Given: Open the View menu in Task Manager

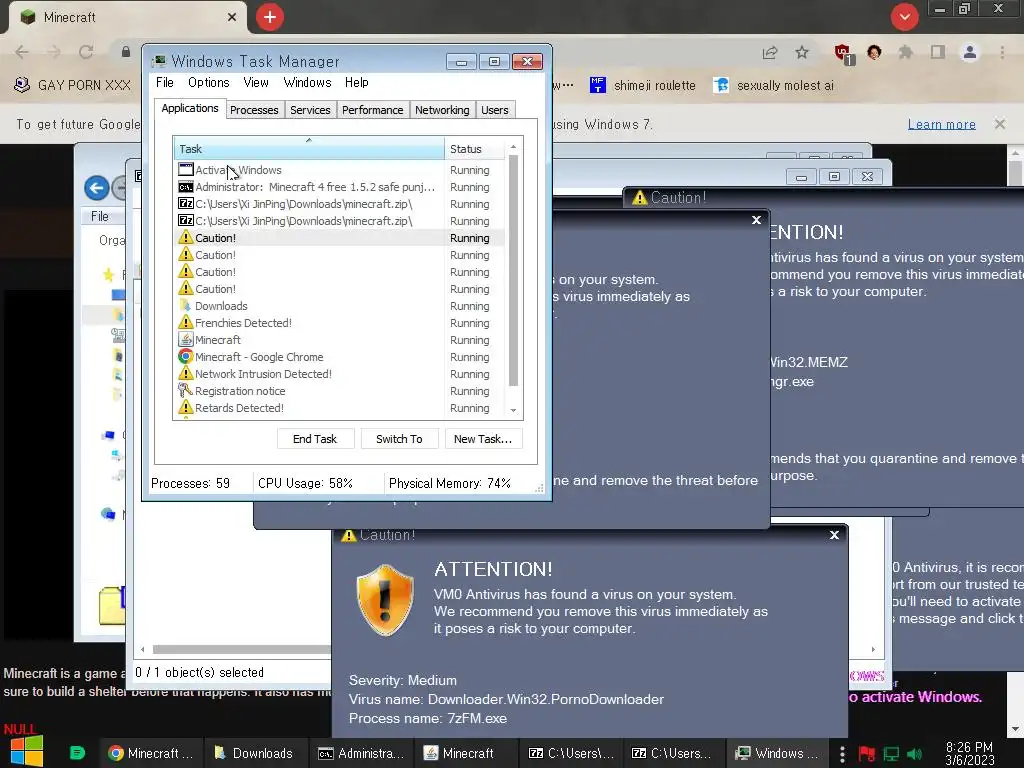Looking at the screenshot, I should coord(255,82).
